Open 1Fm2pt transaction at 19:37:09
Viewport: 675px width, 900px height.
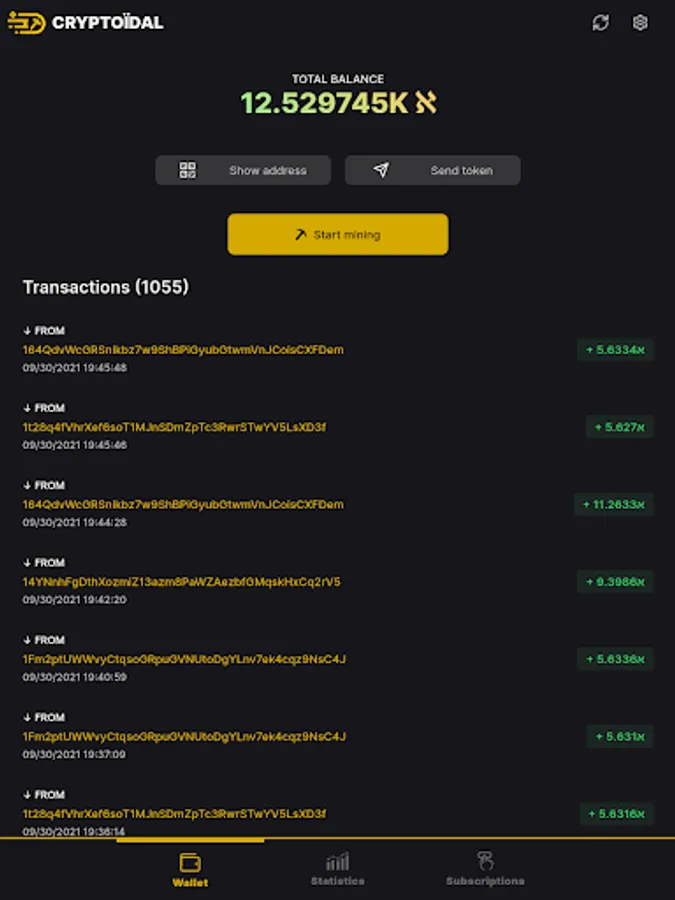[184, 737]
